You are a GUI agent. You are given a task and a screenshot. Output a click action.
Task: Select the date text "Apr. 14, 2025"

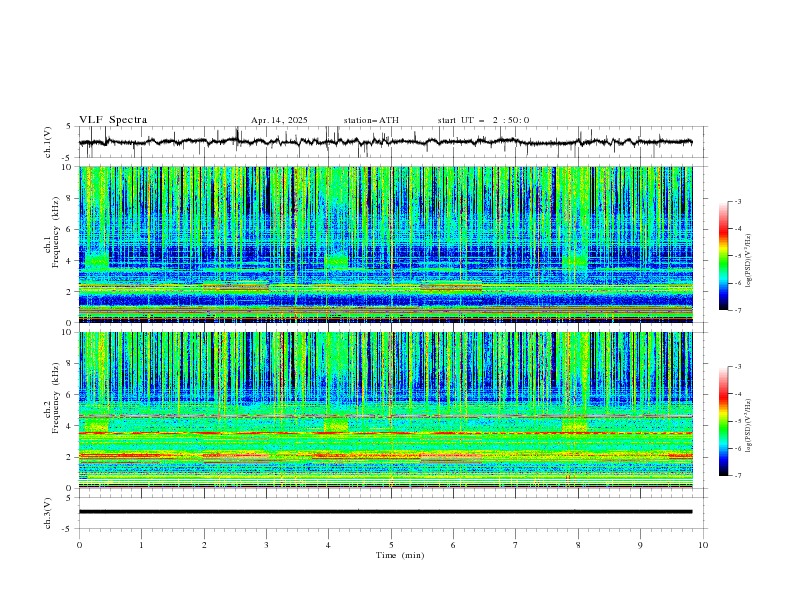click(x=279, y=120)
